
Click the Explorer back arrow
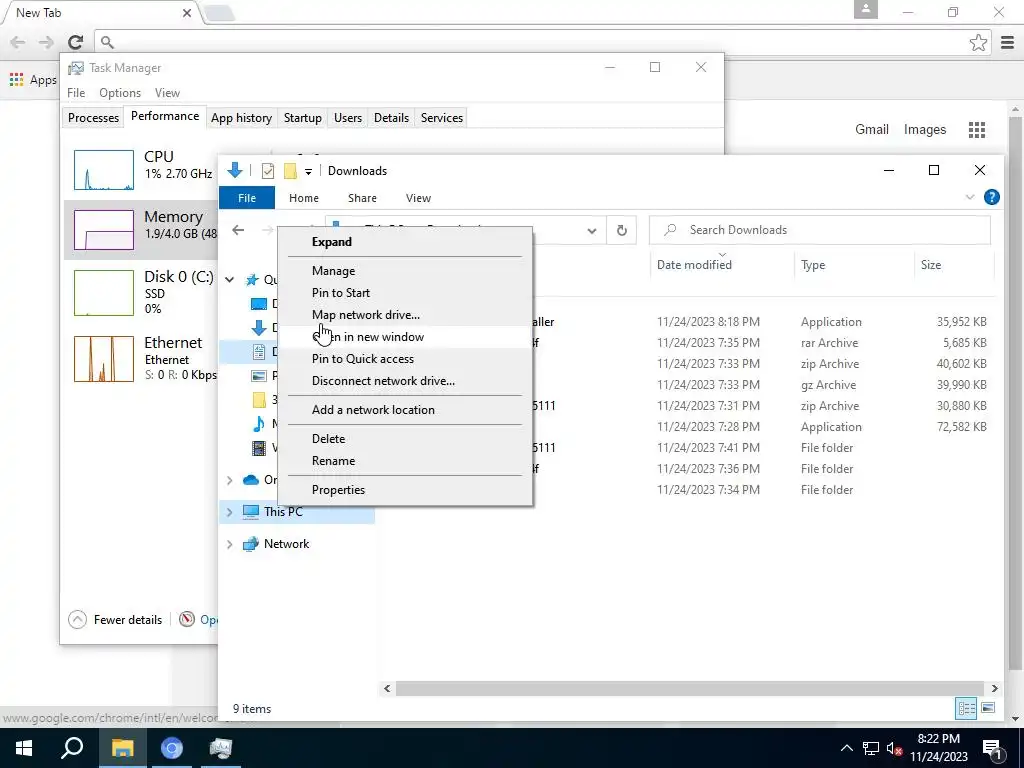coord(238,230)
